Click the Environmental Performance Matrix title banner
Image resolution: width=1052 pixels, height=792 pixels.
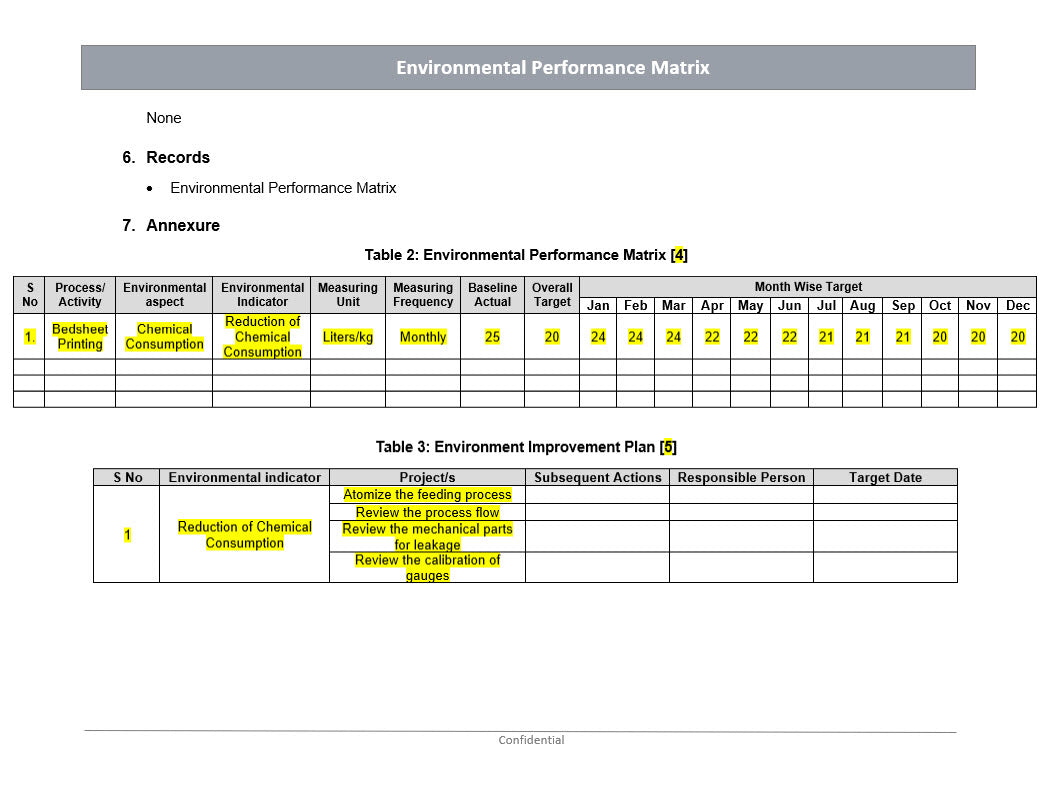(x=552, y=68)
